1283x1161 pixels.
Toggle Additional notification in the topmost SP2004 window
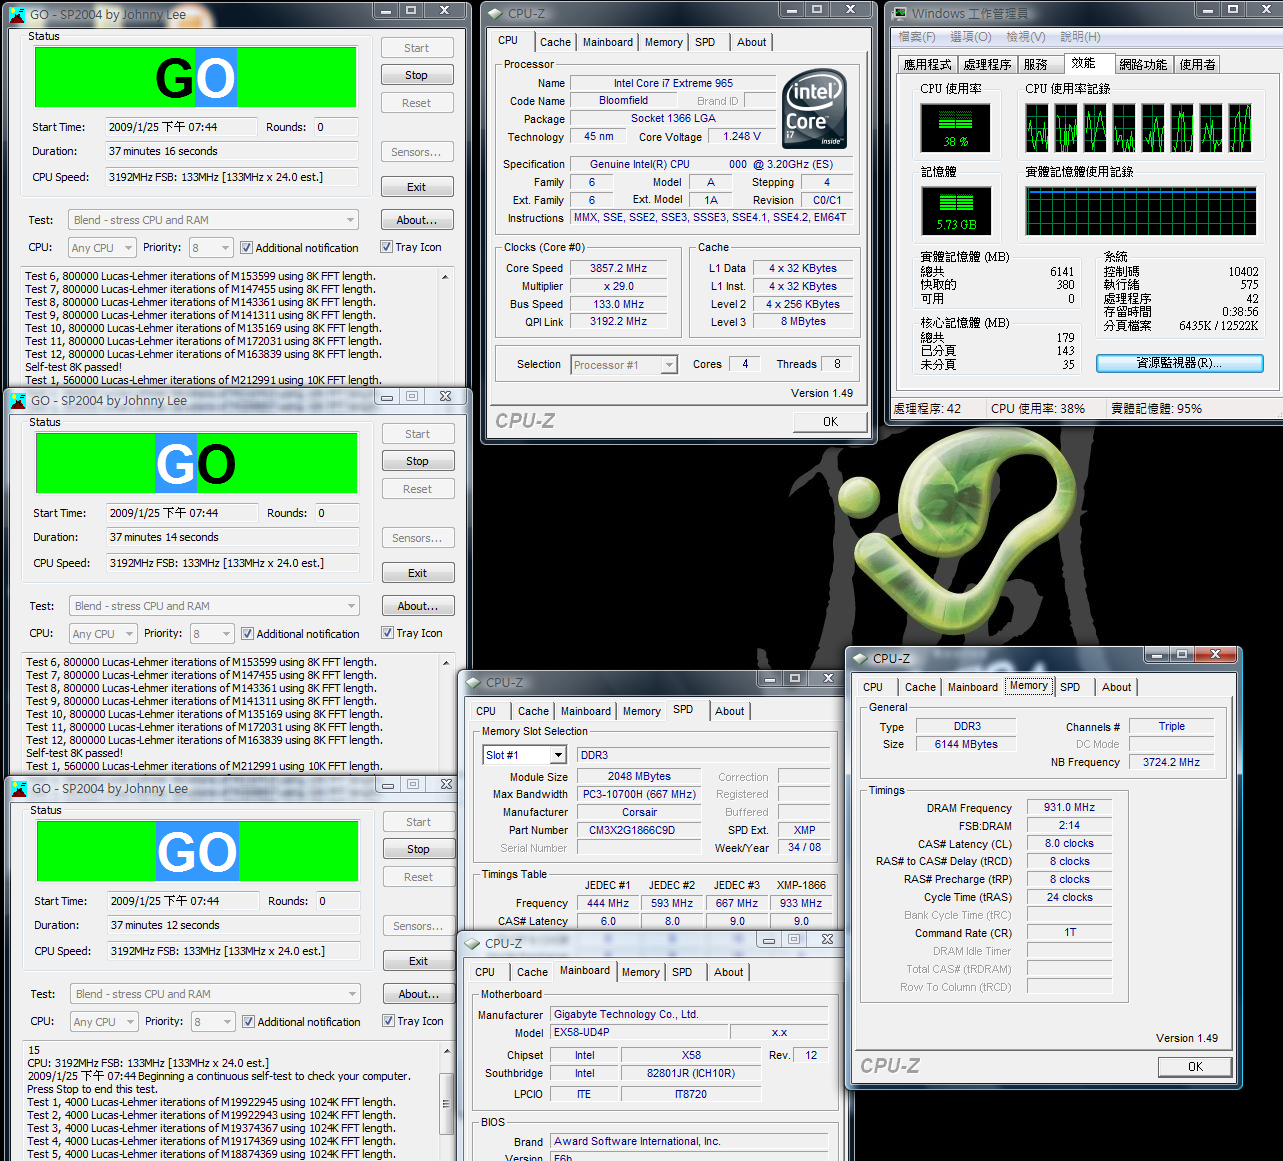tap(246, 248)
